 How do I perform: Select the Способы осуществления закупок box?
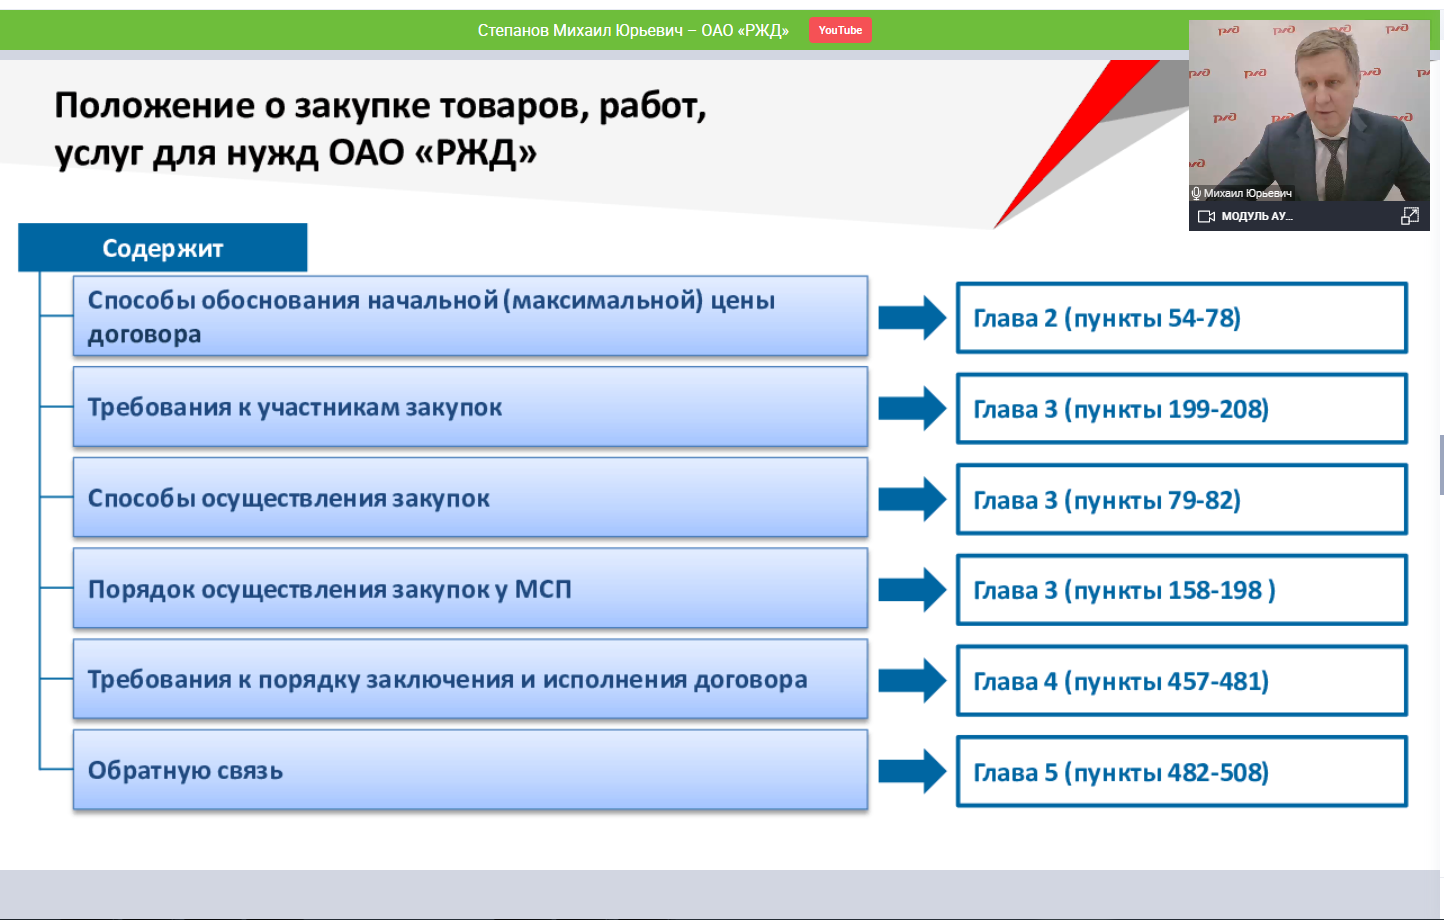pos(470,498)
